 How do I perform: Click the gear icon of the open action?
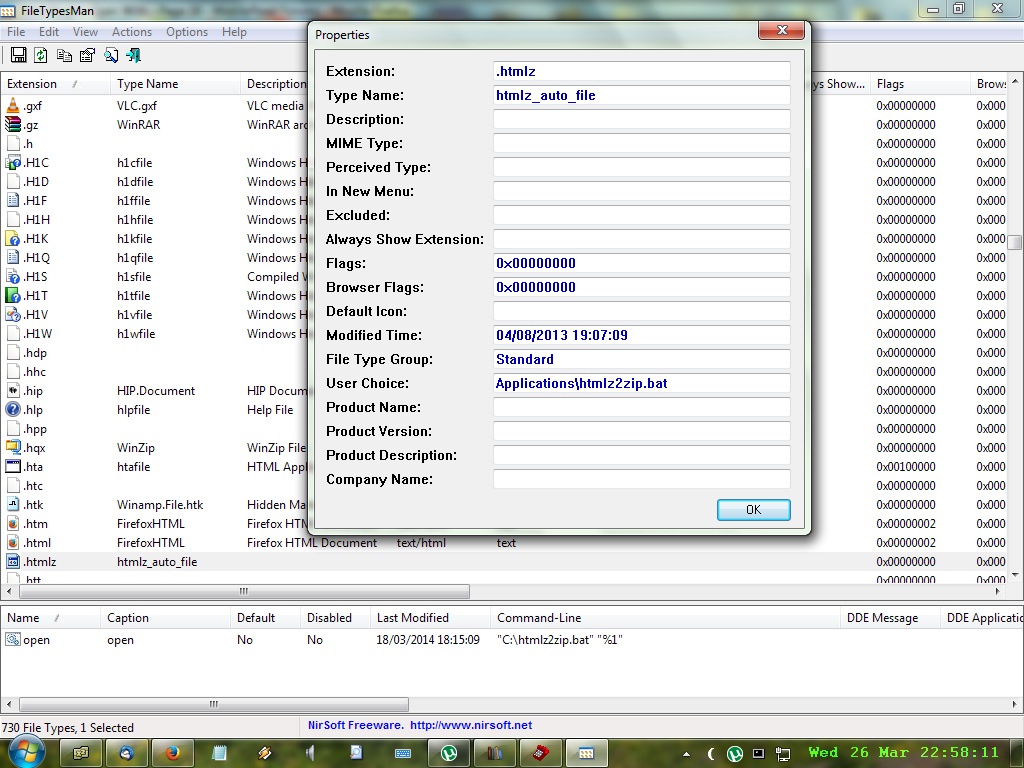pos(12,639)
